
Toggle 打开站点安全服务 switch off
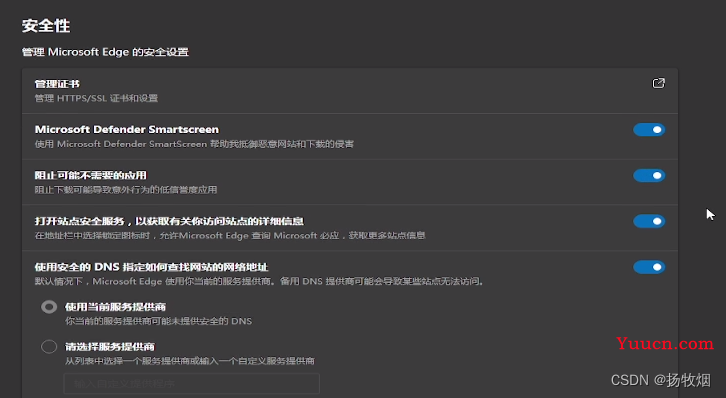649,221
